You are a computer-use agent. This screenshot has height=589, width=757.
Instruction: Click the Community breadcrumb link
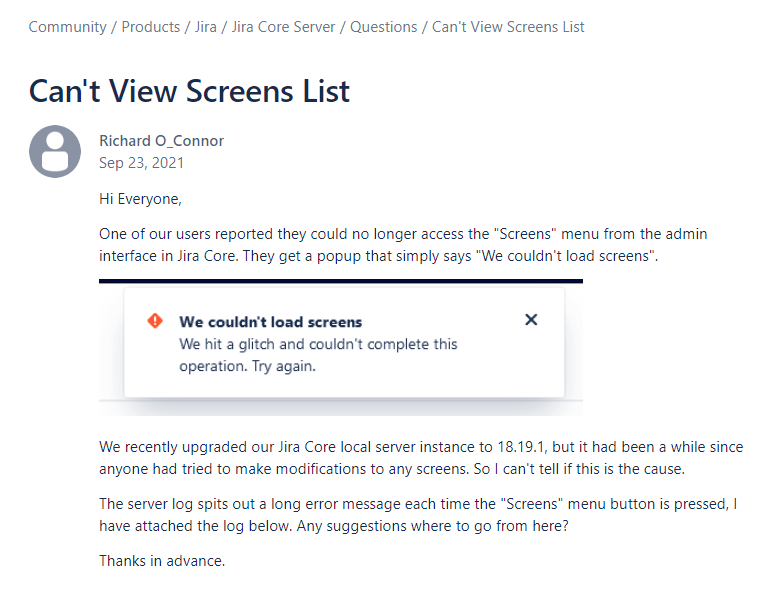(68, 26)
